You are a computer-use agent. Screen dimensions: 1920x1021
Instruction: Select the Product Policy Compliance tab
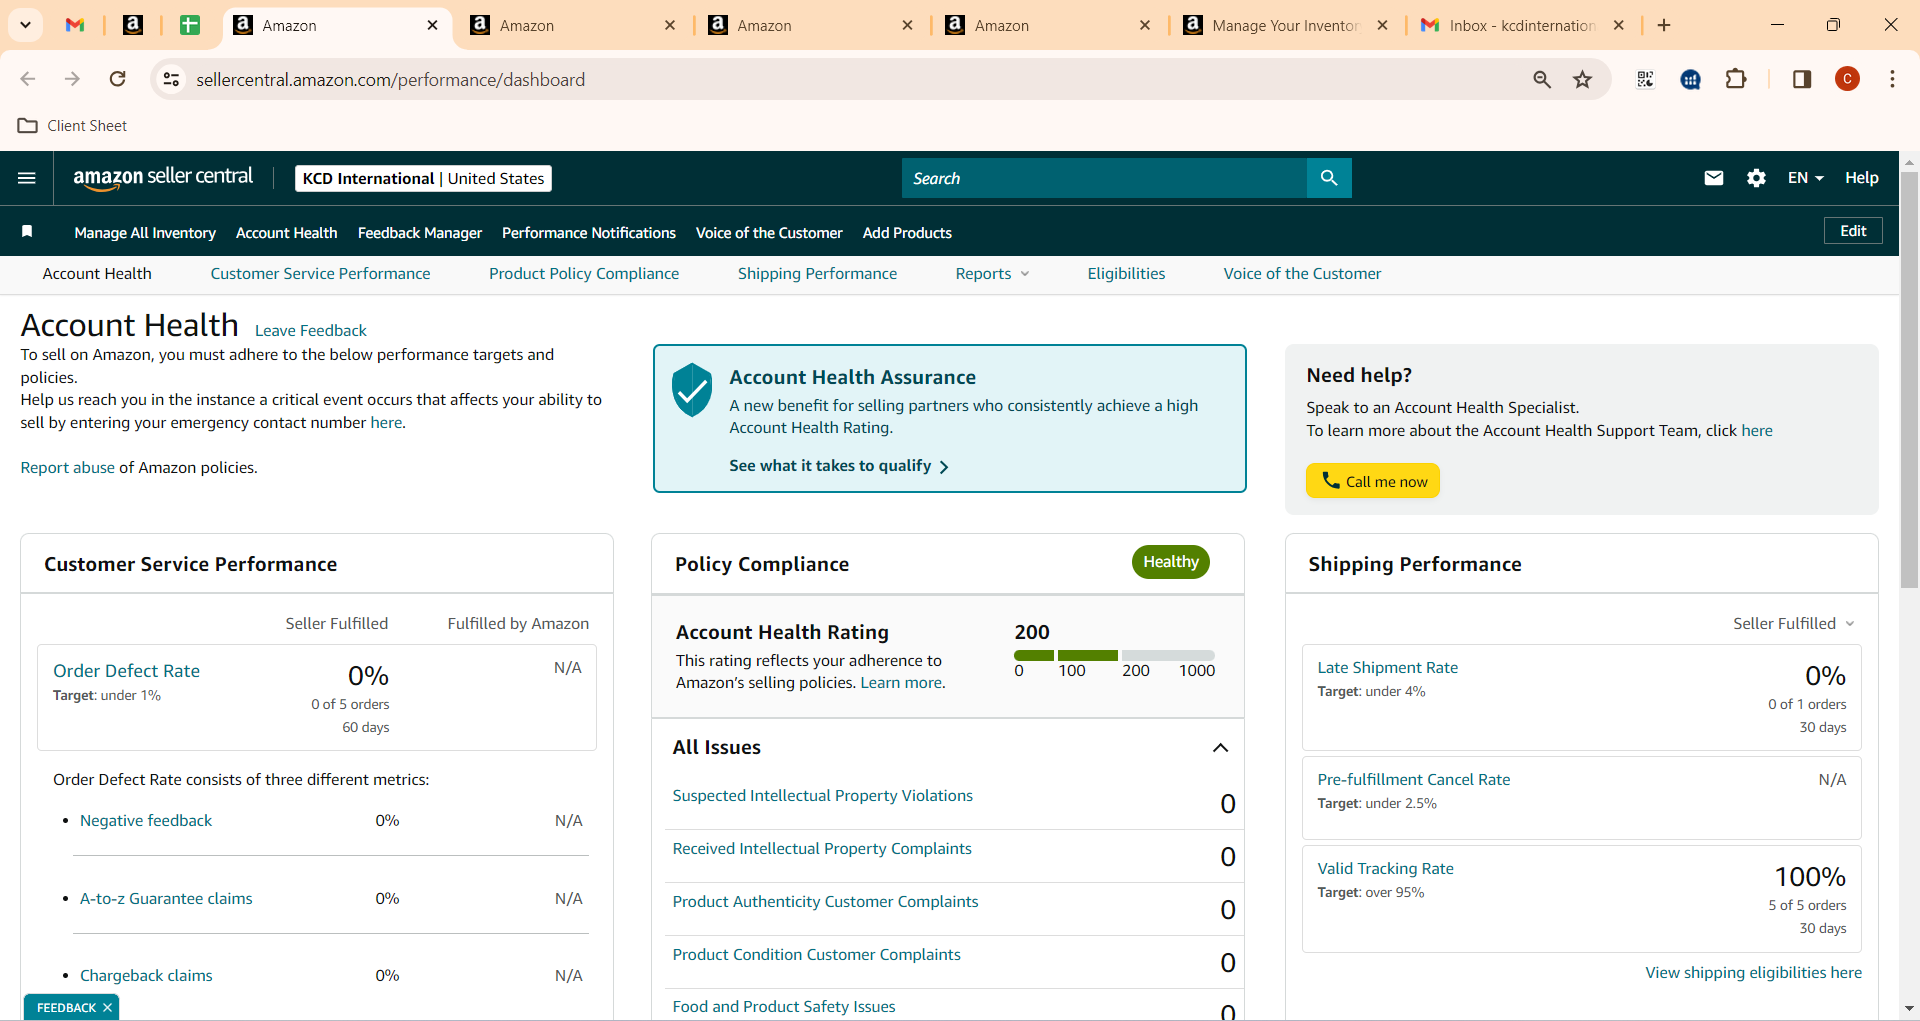(x=584, y=274)
